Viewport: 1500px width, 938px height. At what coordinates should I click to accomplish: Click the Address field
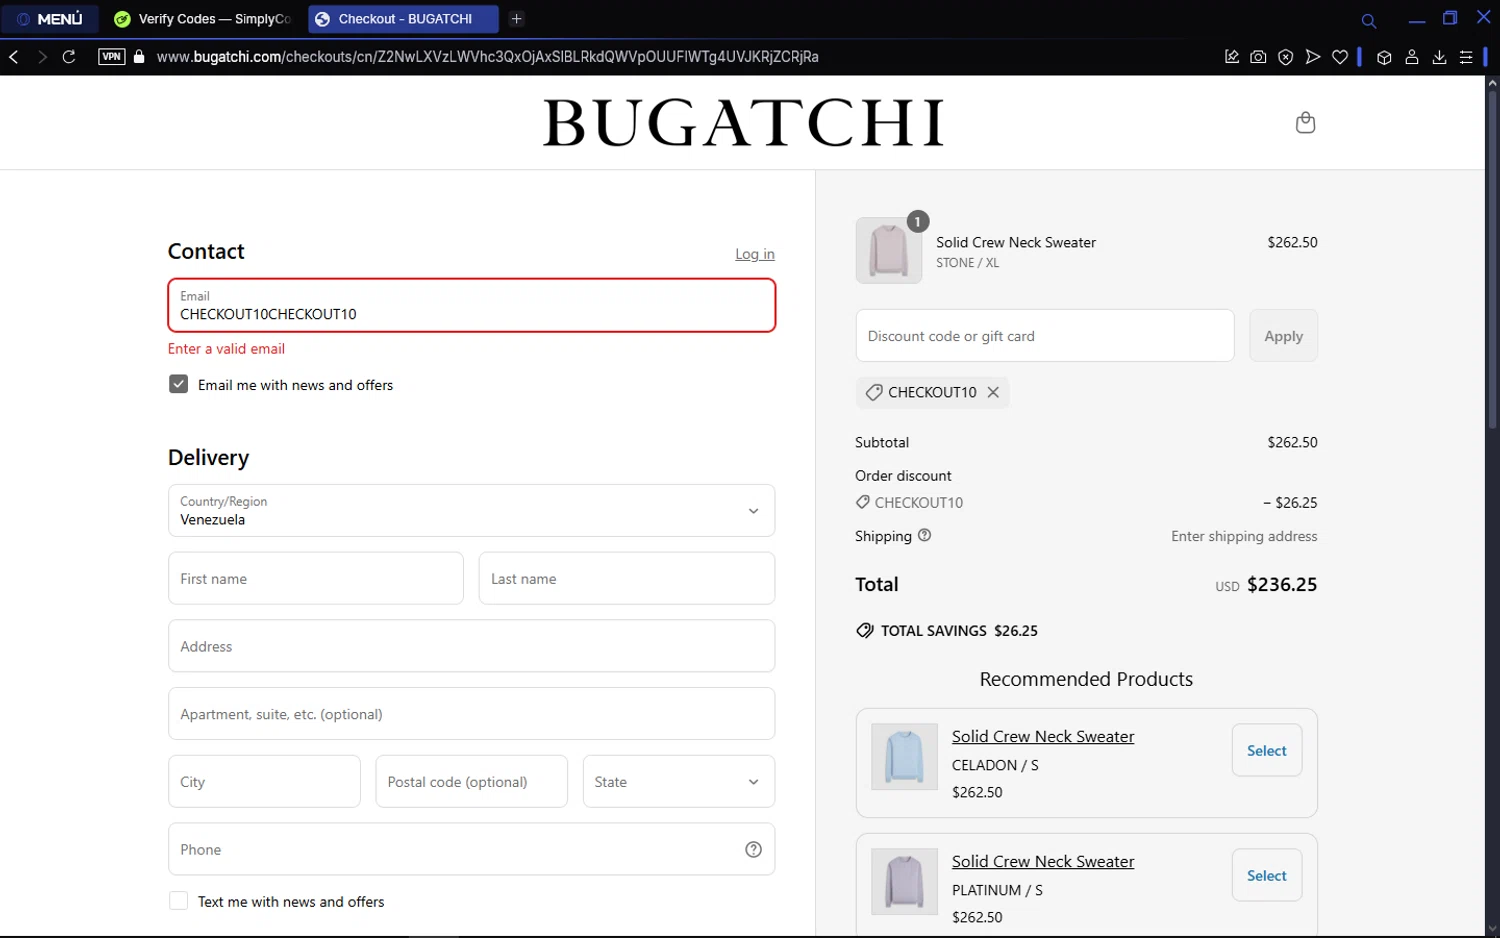472,646
